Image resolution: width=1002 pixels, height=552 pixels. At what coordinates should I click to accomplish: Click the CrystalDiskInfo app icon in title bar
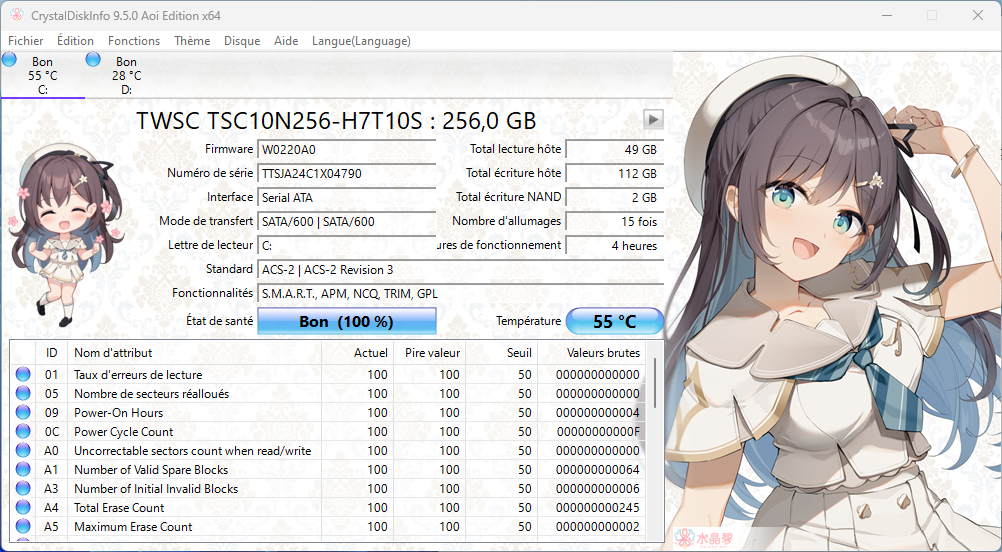pyautogui.click(x=17, y=15)
